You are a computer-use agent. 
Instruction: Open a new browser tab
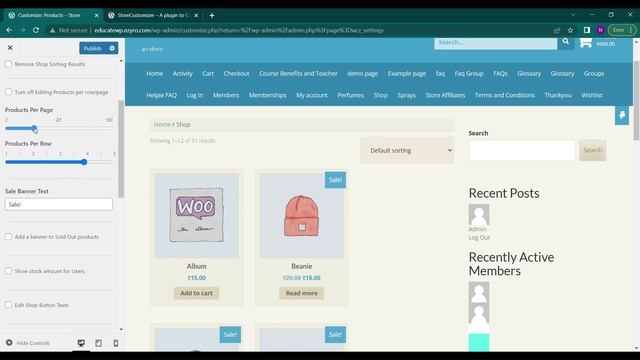212,16
